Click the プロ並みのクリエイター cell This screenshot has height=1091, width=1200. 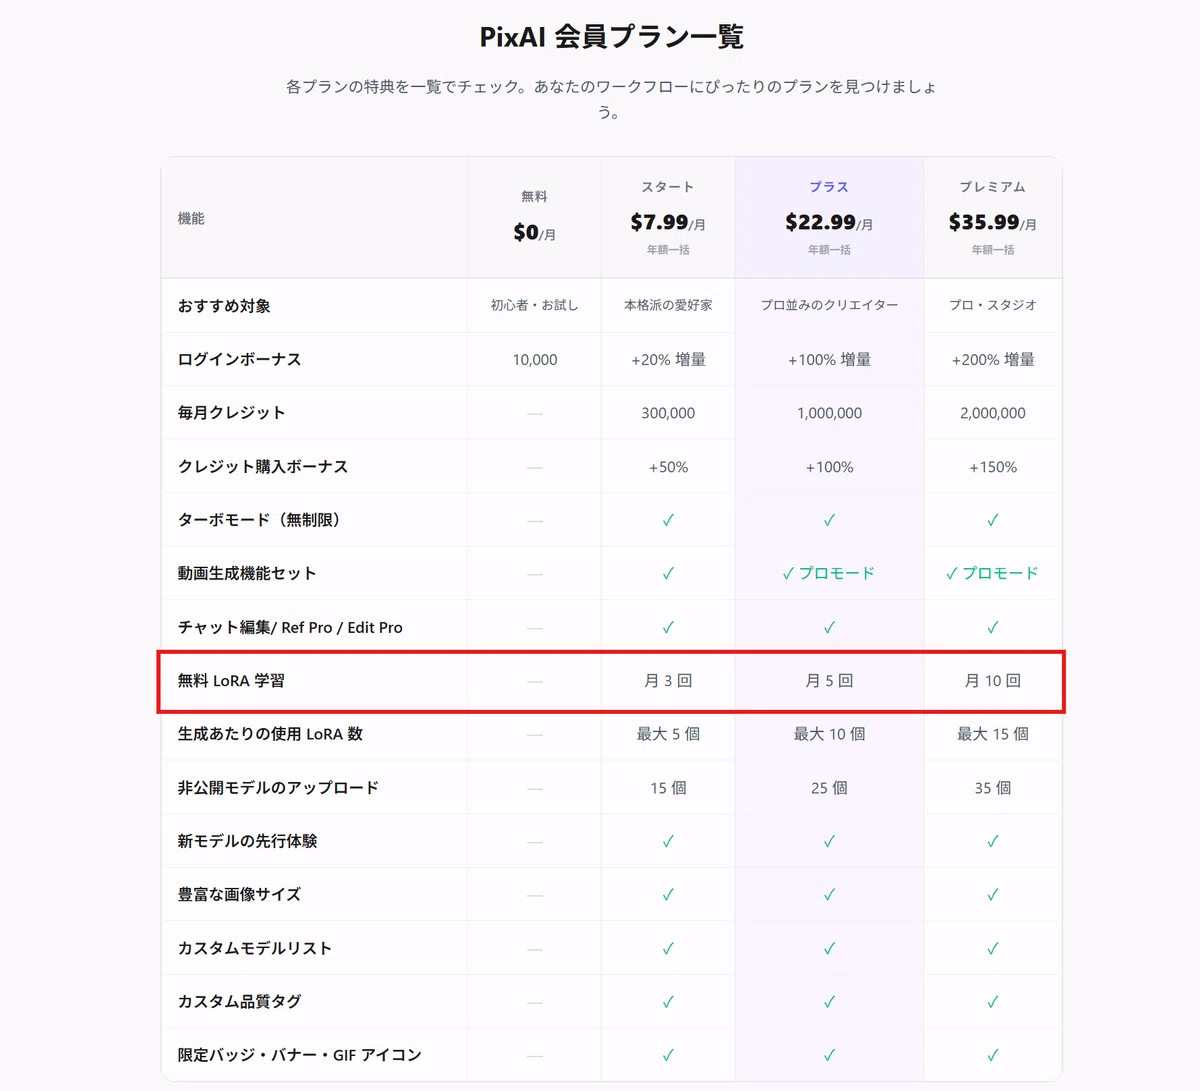tap(829, 305)
